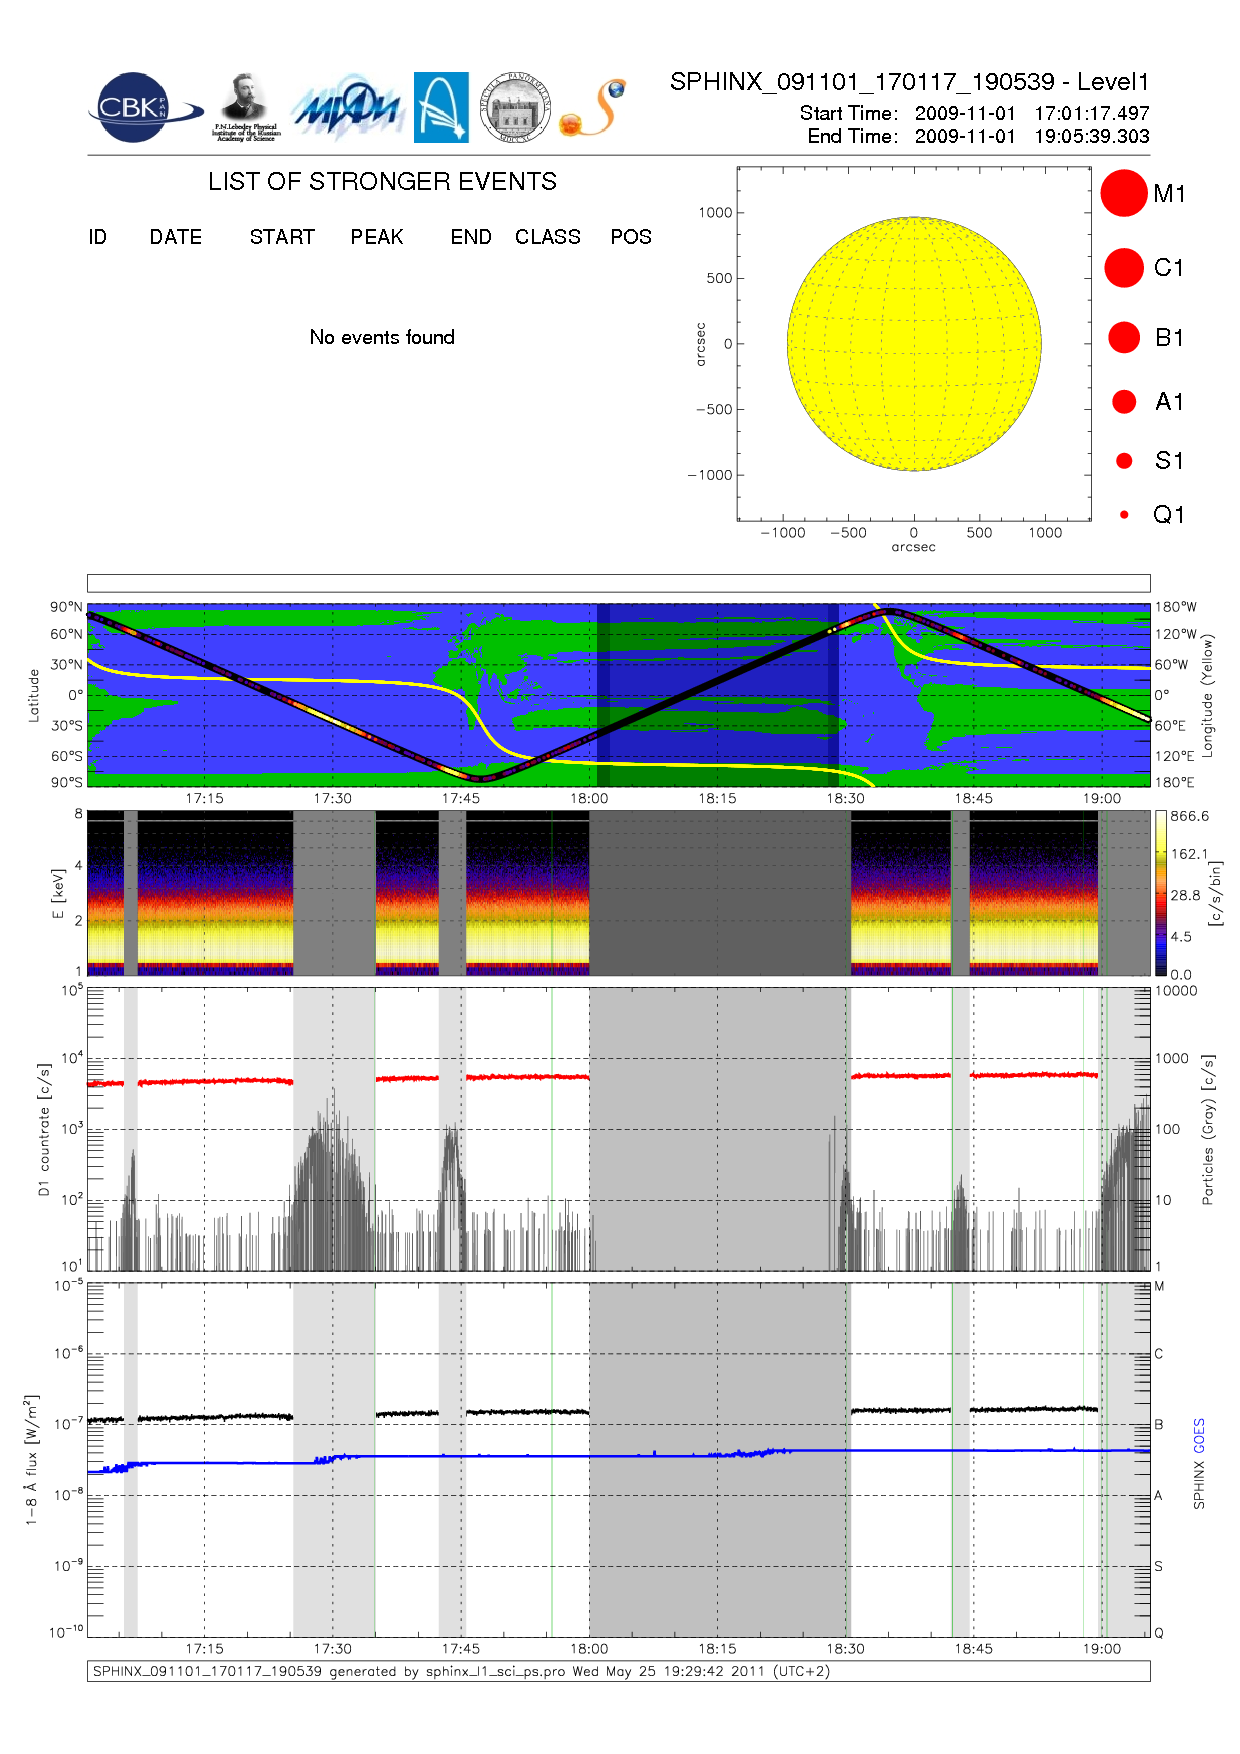This screenshot has width=1240, height=1754.
Task: Click the Particles (Gray) [c/s] axis label
Action: [1207, 1129]
